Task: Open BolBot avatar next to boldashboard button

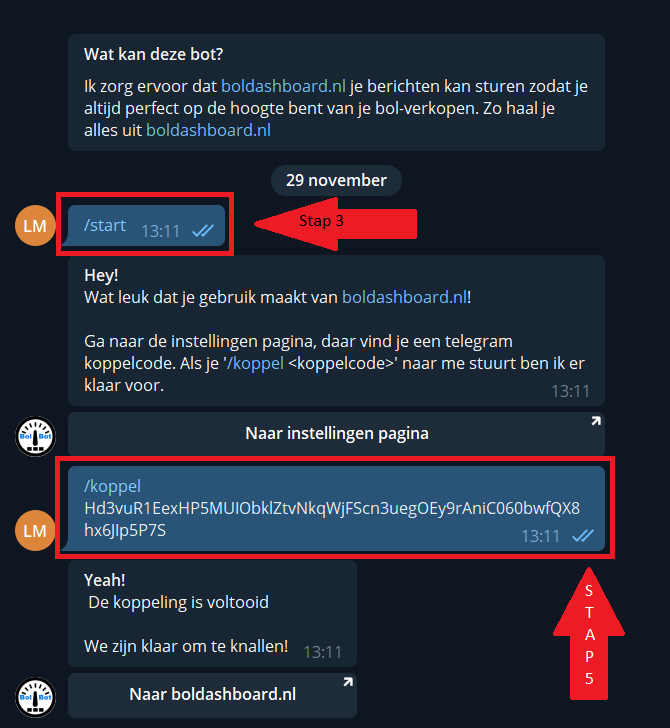Action: click(x=35, y=697)
